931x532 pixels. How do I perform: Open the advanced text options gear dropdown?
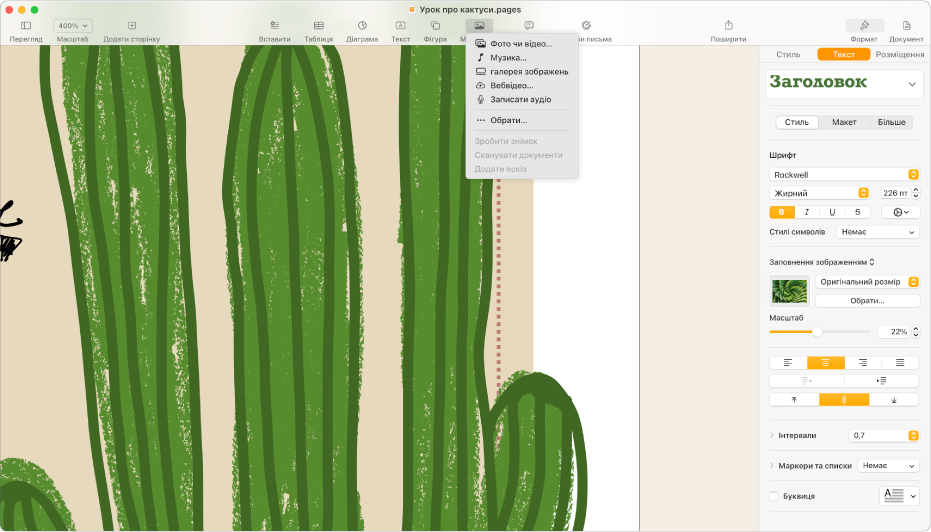(901, 212)
